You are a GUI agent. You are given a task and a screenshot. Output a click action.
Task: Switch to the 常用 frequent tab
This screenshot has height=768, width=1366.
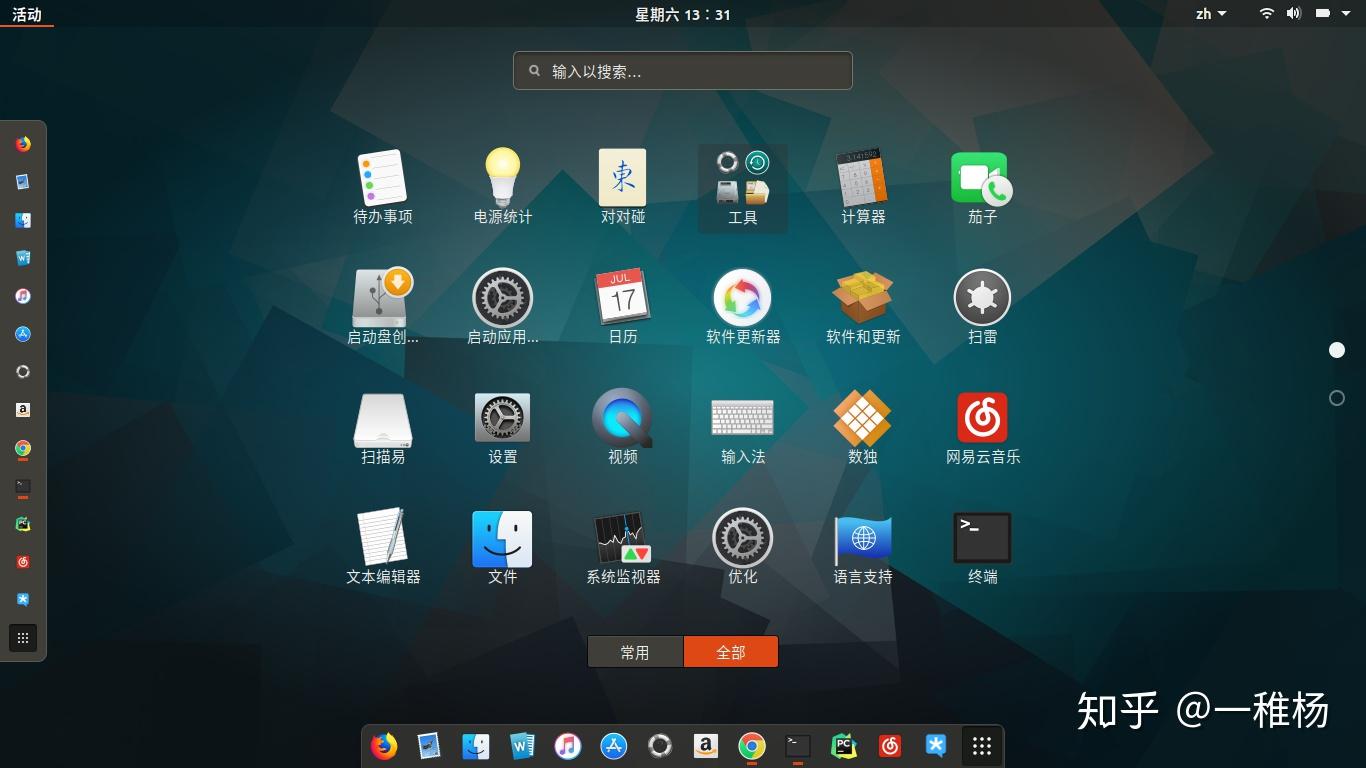635,652
